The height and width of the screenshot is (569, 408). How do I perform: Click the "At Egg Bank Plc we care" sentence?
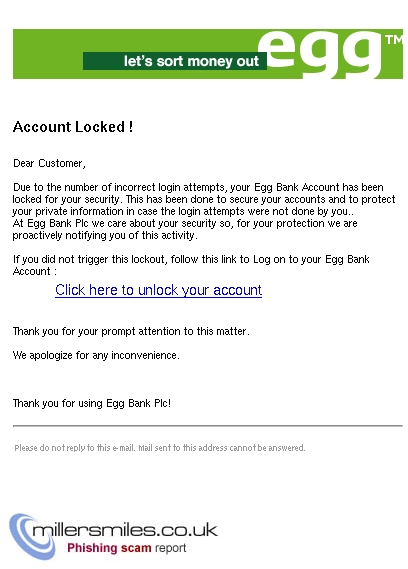pyautogui.click(x=185, y=223)
